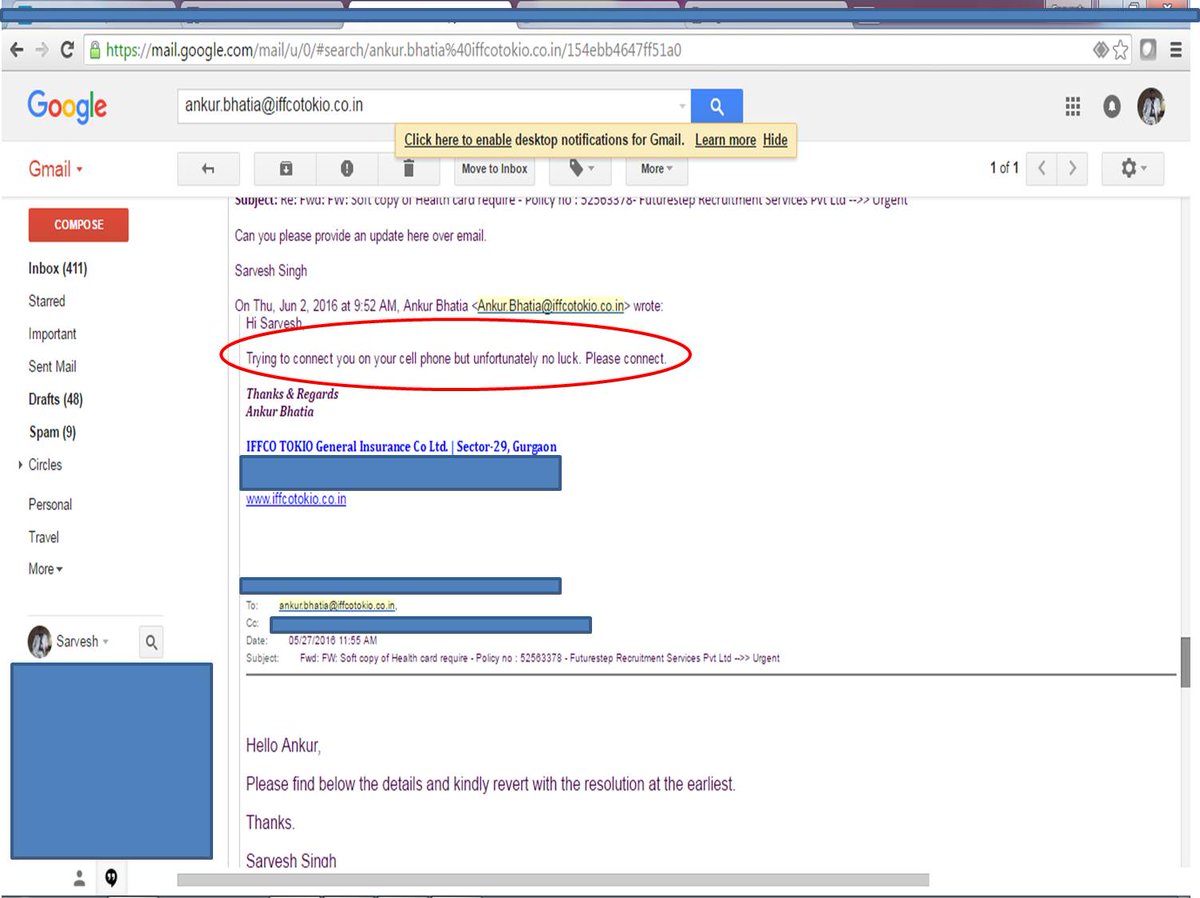Click Ankur.Bhatia@iffcotokio.co.in in quoted header
The image size is (1200, 898).
[x=550, y=305]
